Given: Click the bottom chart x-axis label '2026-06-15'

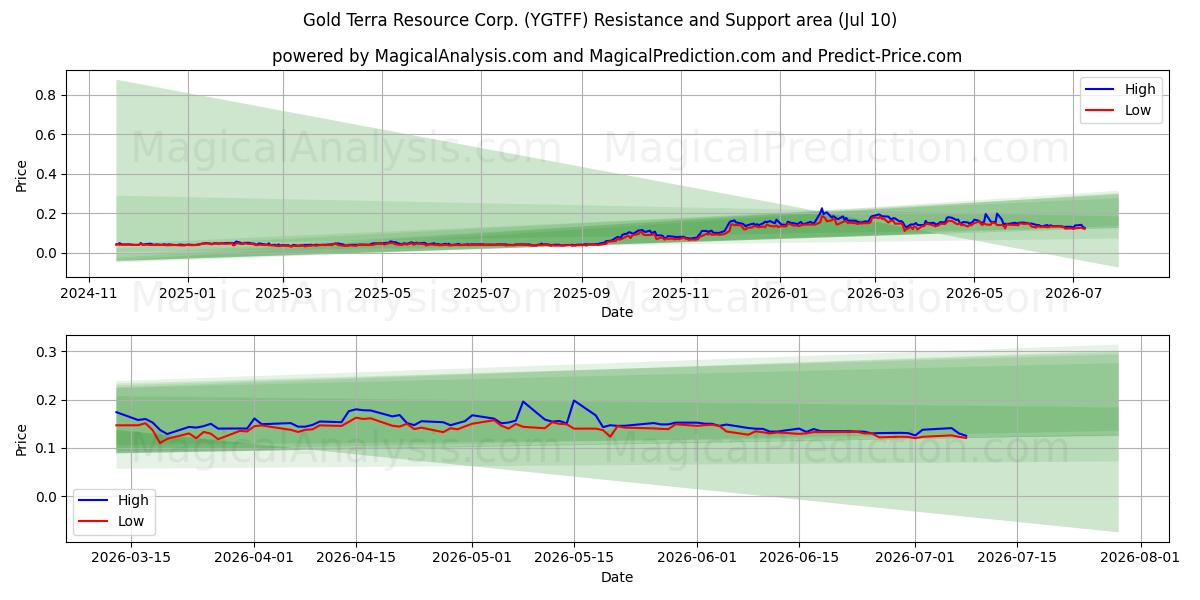Looking at the screenshot, I should [x=799, y=558].
